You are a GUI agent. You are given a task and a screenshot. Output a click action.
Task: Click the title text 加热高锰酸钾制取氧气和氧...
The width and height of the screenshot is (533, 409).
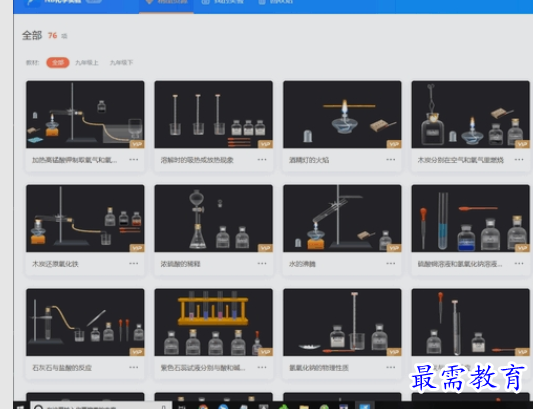coord(74,160)
